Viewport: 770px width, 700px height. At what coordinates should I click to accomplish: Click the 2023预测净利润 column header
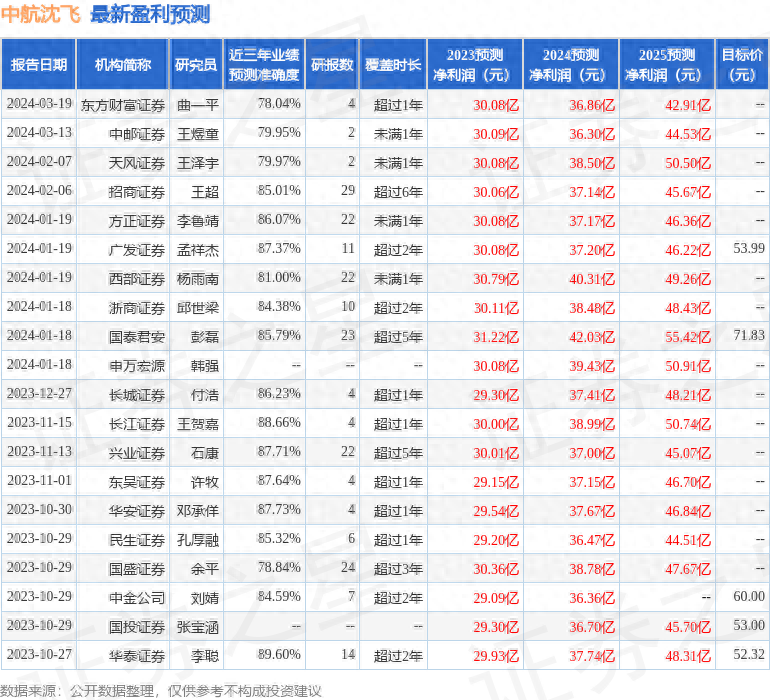475,65
